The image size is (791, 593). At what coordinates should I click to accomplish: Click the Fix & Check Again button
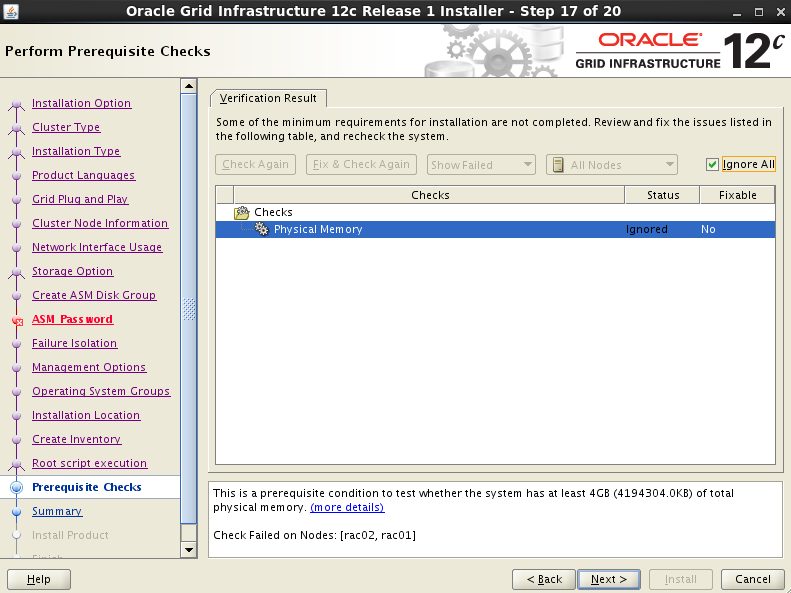(x=361, y=164)
